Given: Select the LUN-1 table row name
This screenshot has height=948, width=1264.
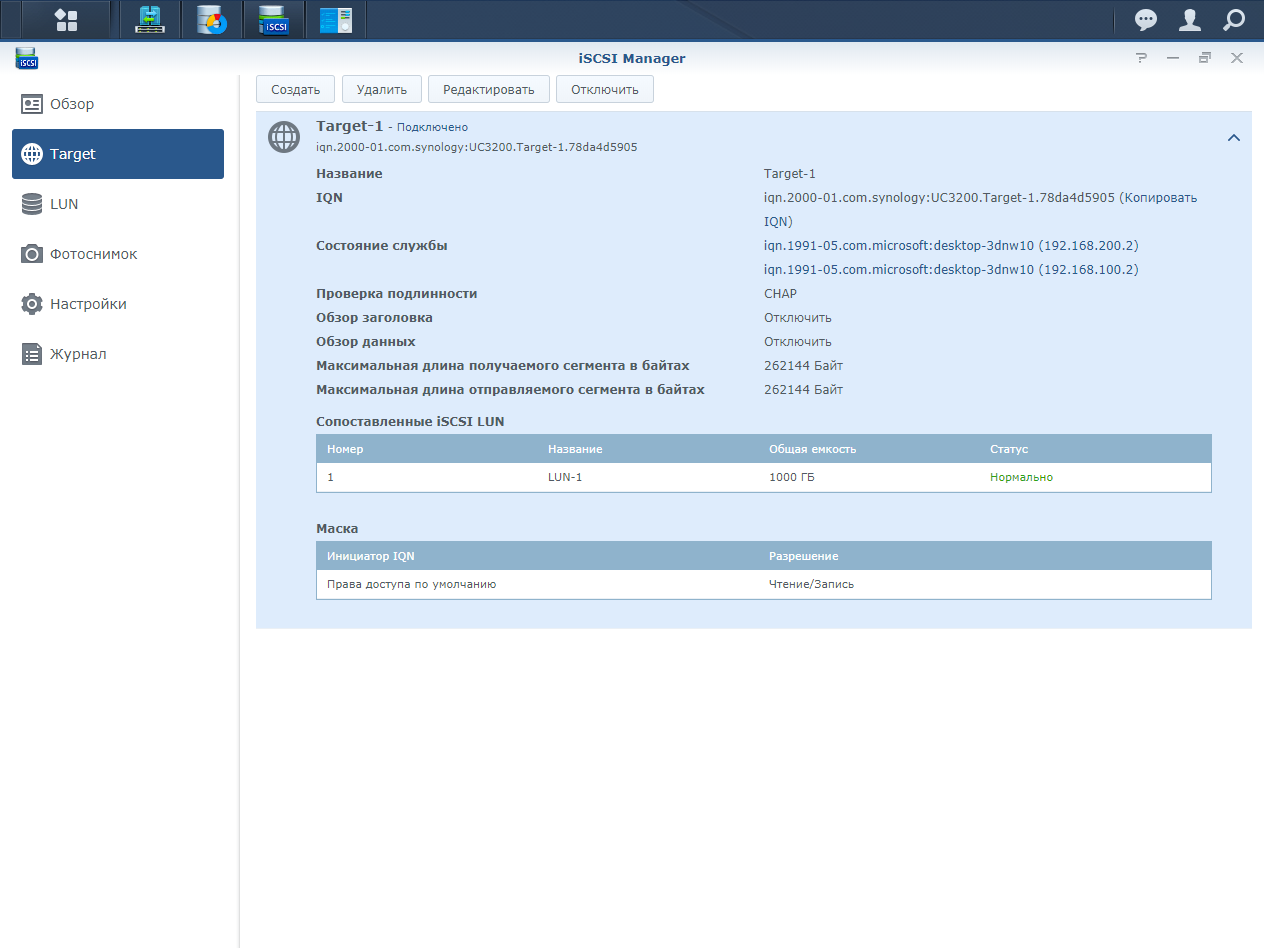Looking at the screenshot, I should (x=565, y=477).
